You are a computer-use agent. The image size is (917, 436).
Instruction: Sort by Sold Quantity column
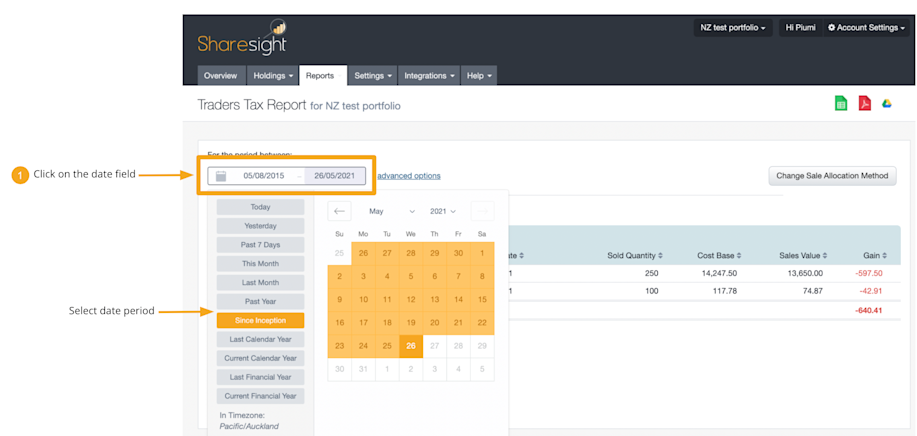pos(635,255)
